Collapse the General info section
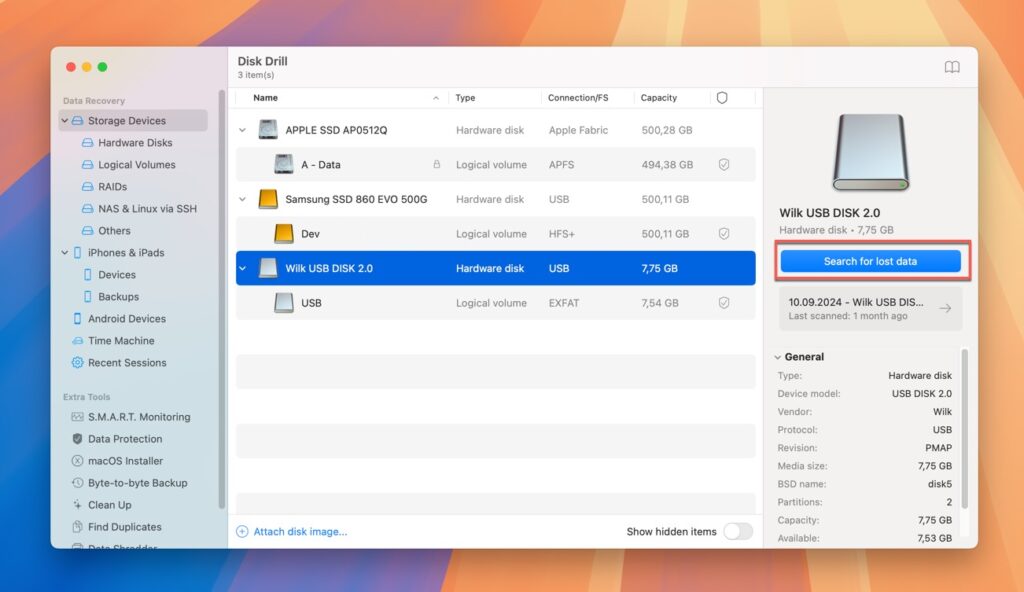The height and width of the screenshot is (592, 1024). click(x=776, y=357)
